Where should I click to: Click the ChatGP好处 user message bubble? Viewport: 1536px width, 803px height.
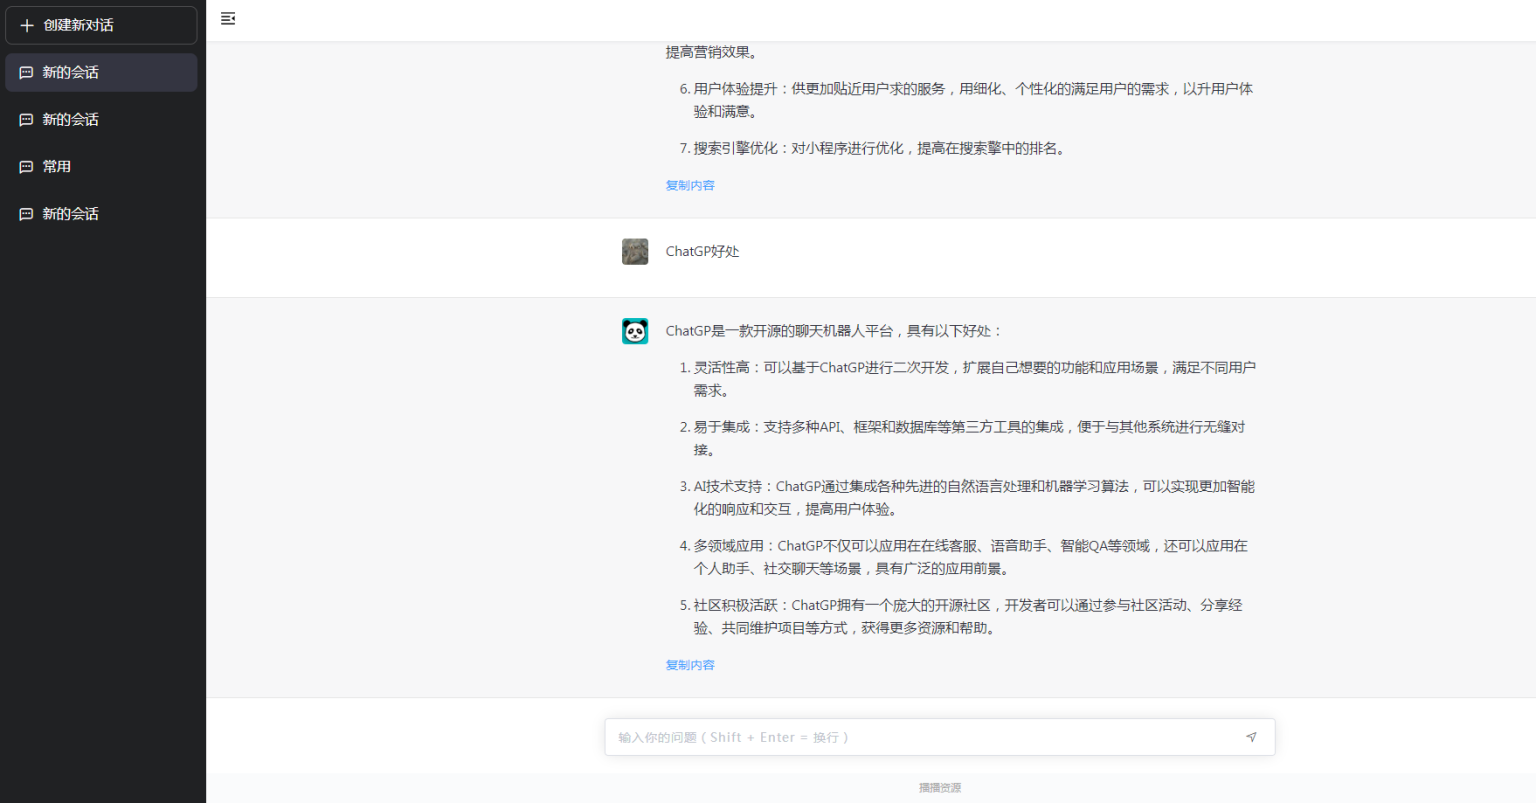point(702,251)
